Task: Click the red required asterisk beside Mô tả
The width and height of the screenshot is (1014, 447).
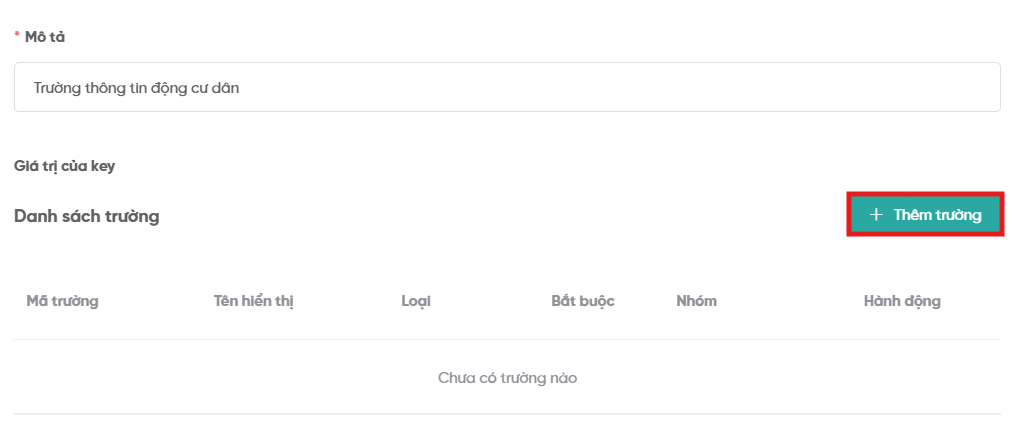Action: coord(17,37)
